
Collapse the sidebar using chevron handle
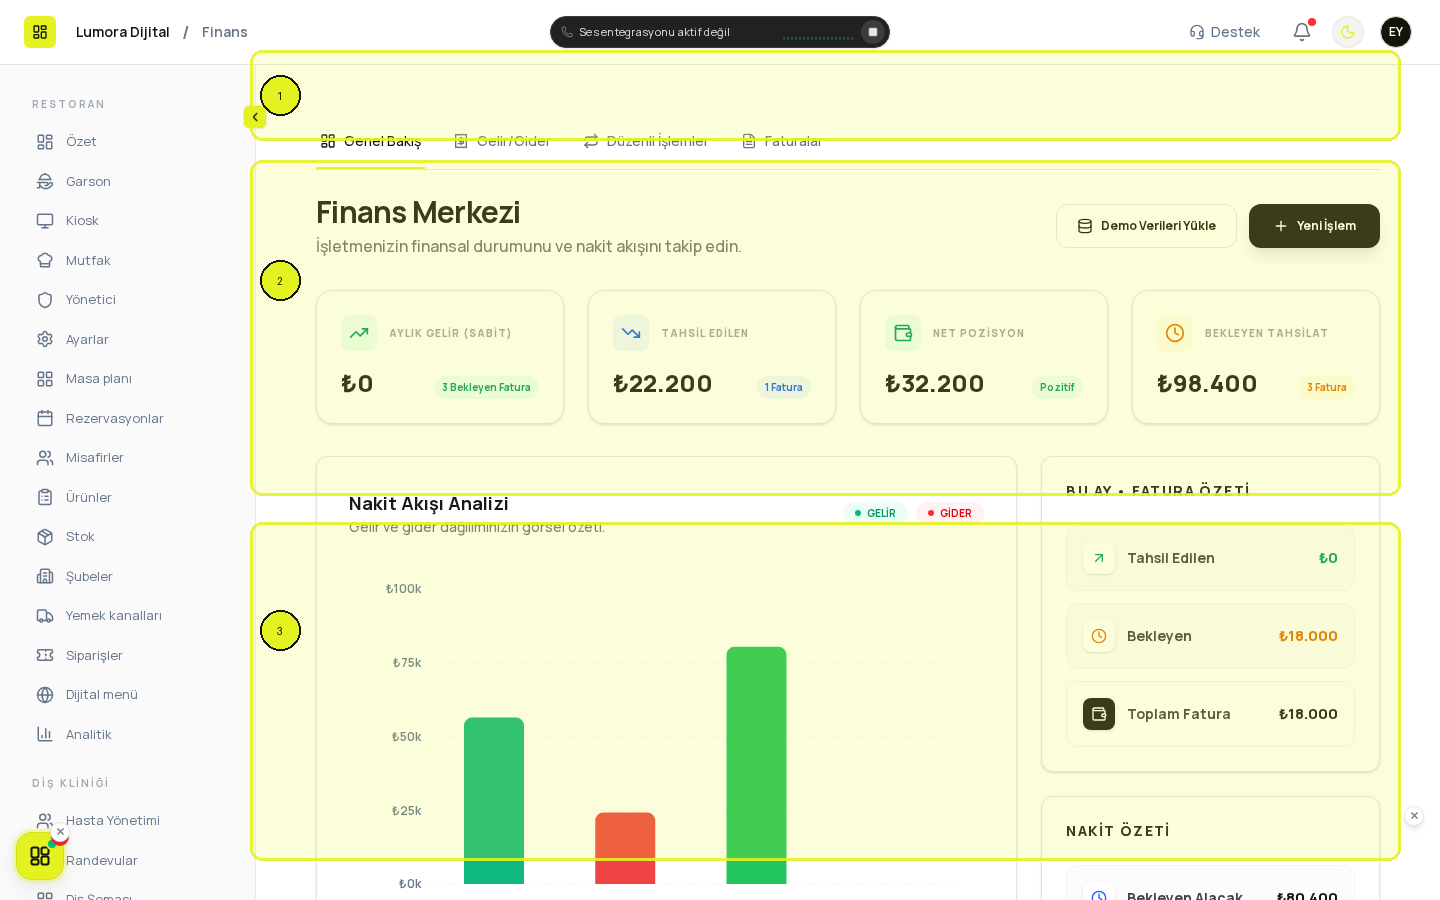pyautogui.click(x=255, y=117)
